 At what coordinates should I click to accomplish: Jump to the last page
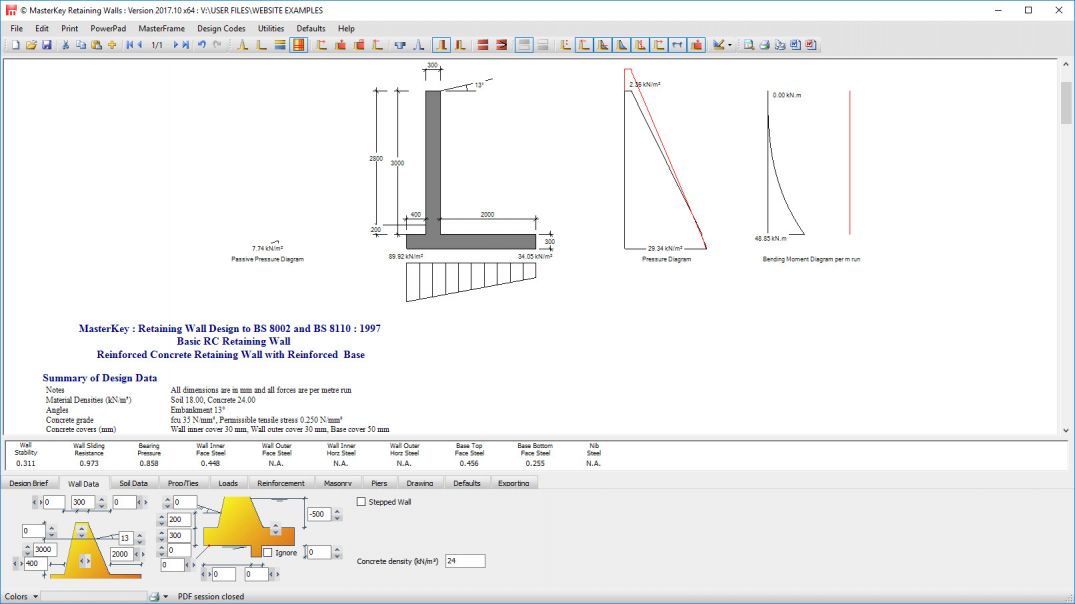[x=186, y=45]
